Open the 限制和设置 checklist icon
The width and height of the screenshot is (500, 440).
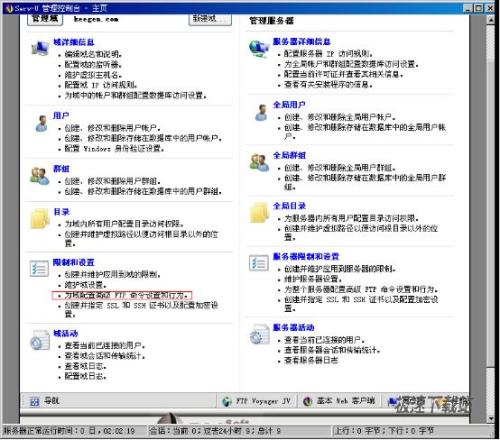click(x=39, y=268)
